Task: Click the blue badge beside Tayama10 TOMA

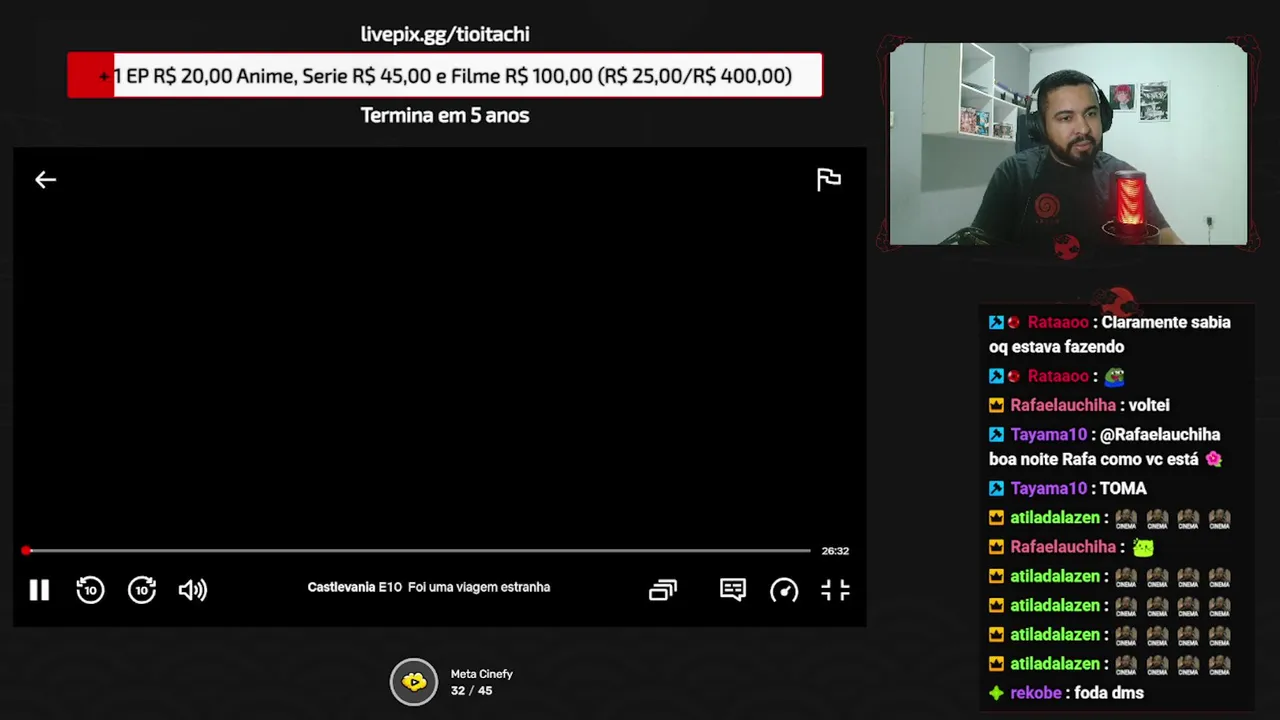Action: click(996, 488)
